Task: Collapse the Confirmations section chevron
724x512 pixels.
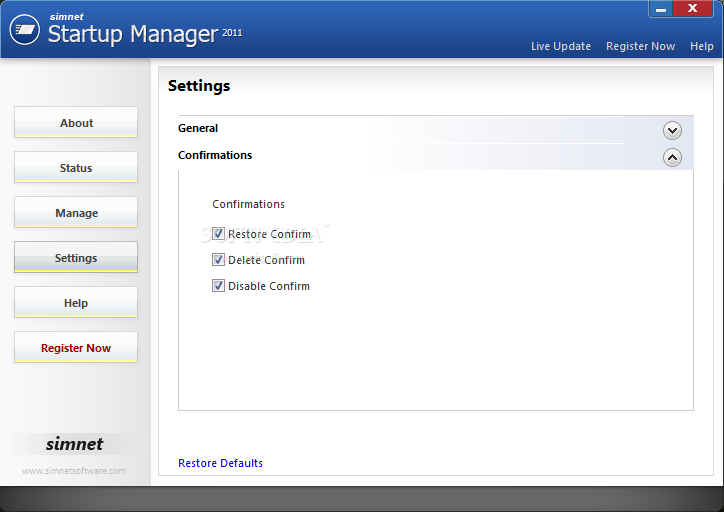Action: pyautogui.click(x=672, y=157)
